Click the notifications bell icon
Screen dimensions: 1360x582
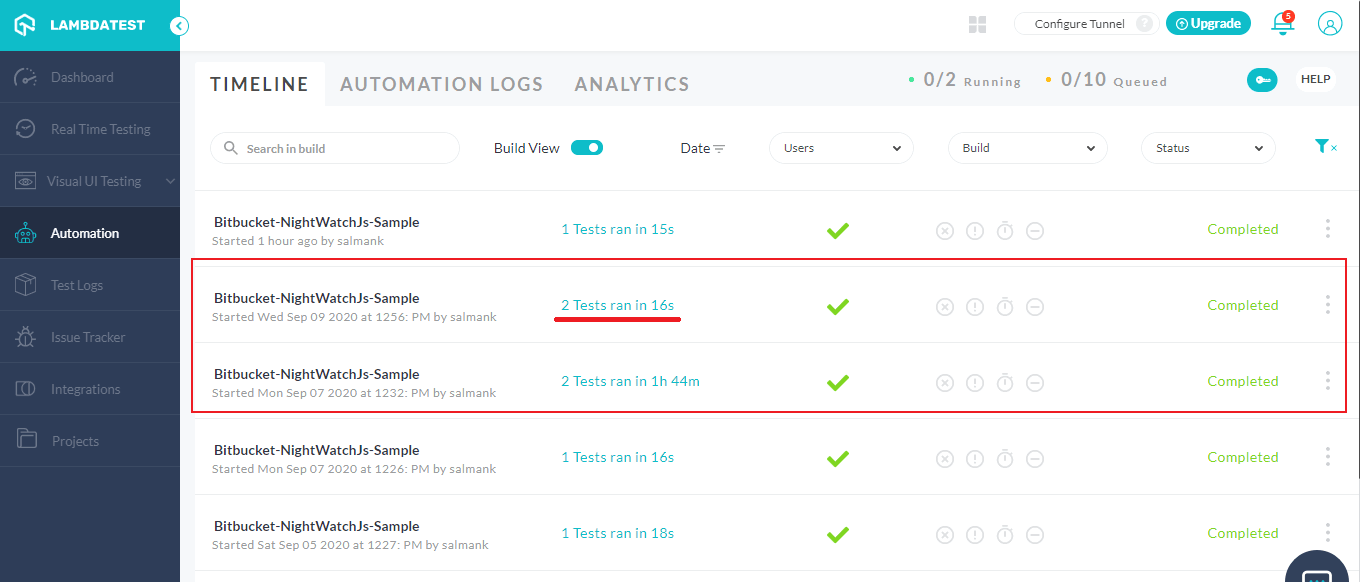pos(1282,25)
